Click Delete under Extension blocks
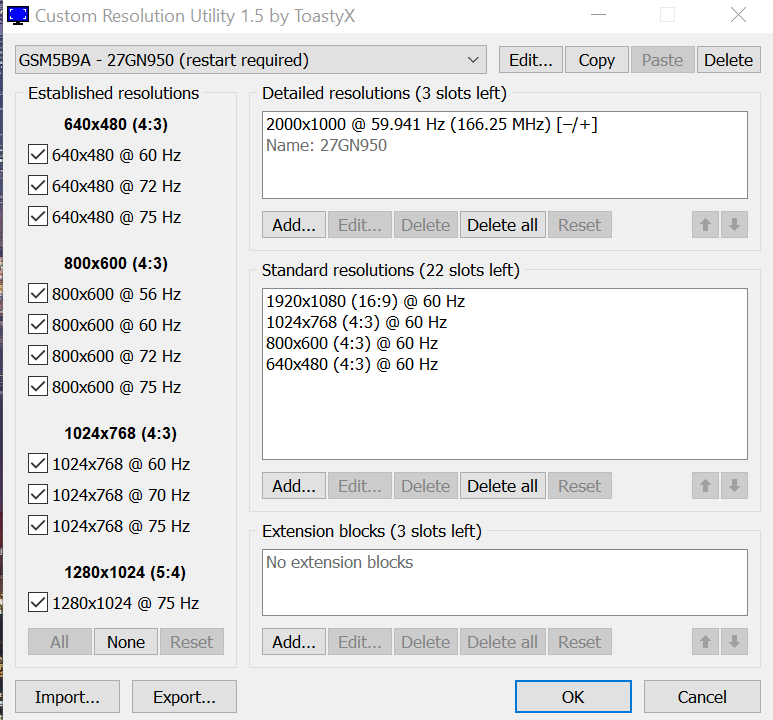Viewport: 773px width, 720px height. (425, 642)
